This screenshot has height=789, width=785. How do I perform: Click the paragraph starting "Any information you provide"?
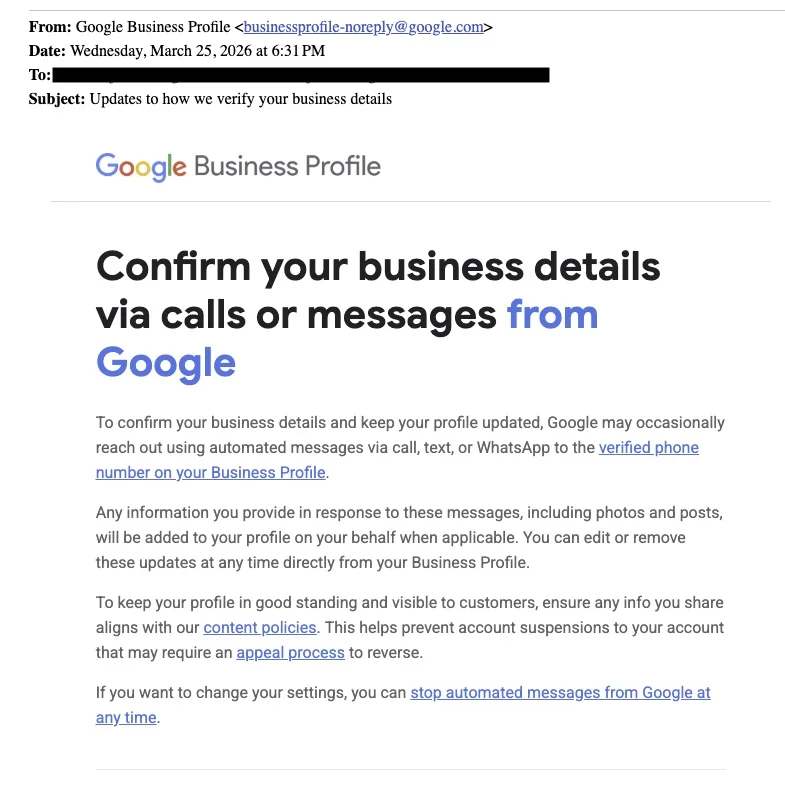click(408, 537)
